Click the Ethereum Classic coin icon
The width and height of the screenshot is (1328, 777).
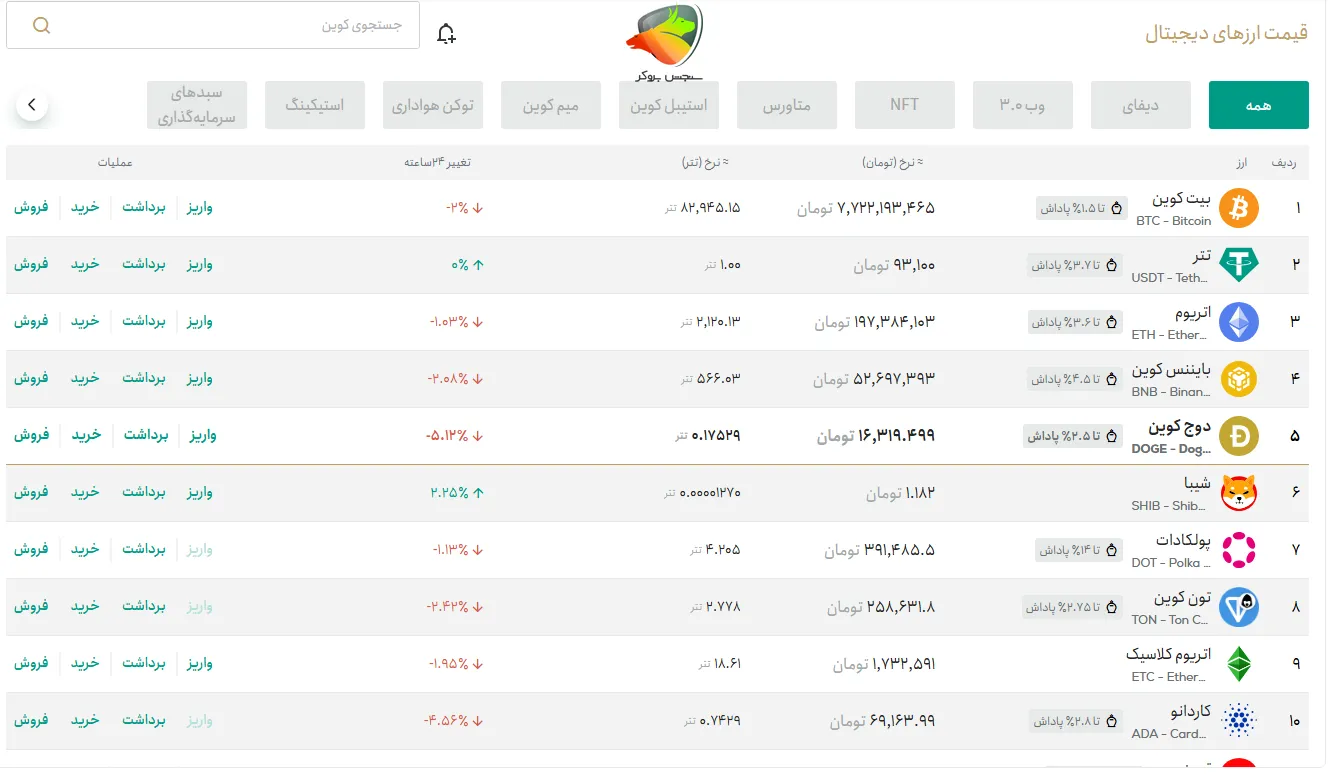pos(1238,663)
